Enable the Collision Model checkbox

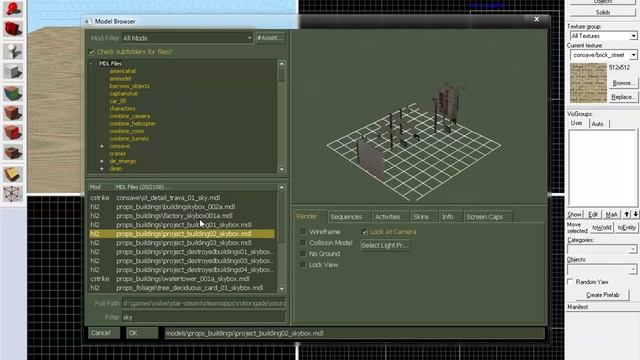(x=303, y=243)
